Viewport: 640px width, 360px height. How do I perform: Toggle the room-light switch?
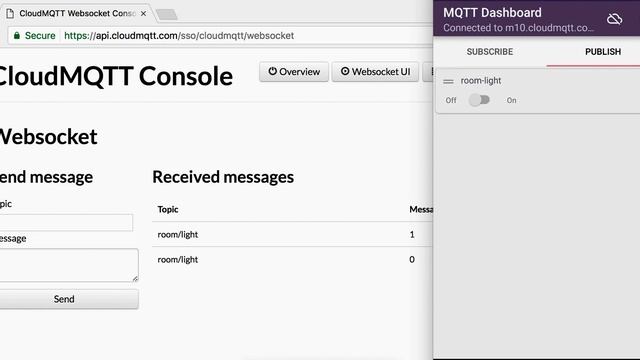point(479,100)
